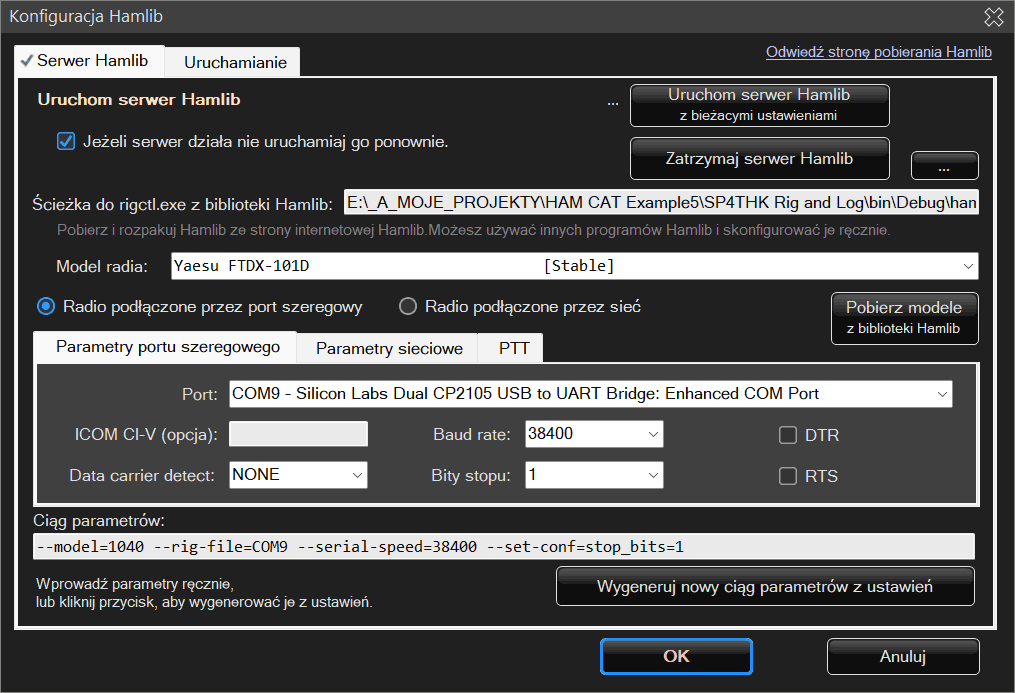This screenshot has width=1015, height=693.
Task: Close the Konfiguracja Hamlib dialog window
Action: tap(993, 16)
